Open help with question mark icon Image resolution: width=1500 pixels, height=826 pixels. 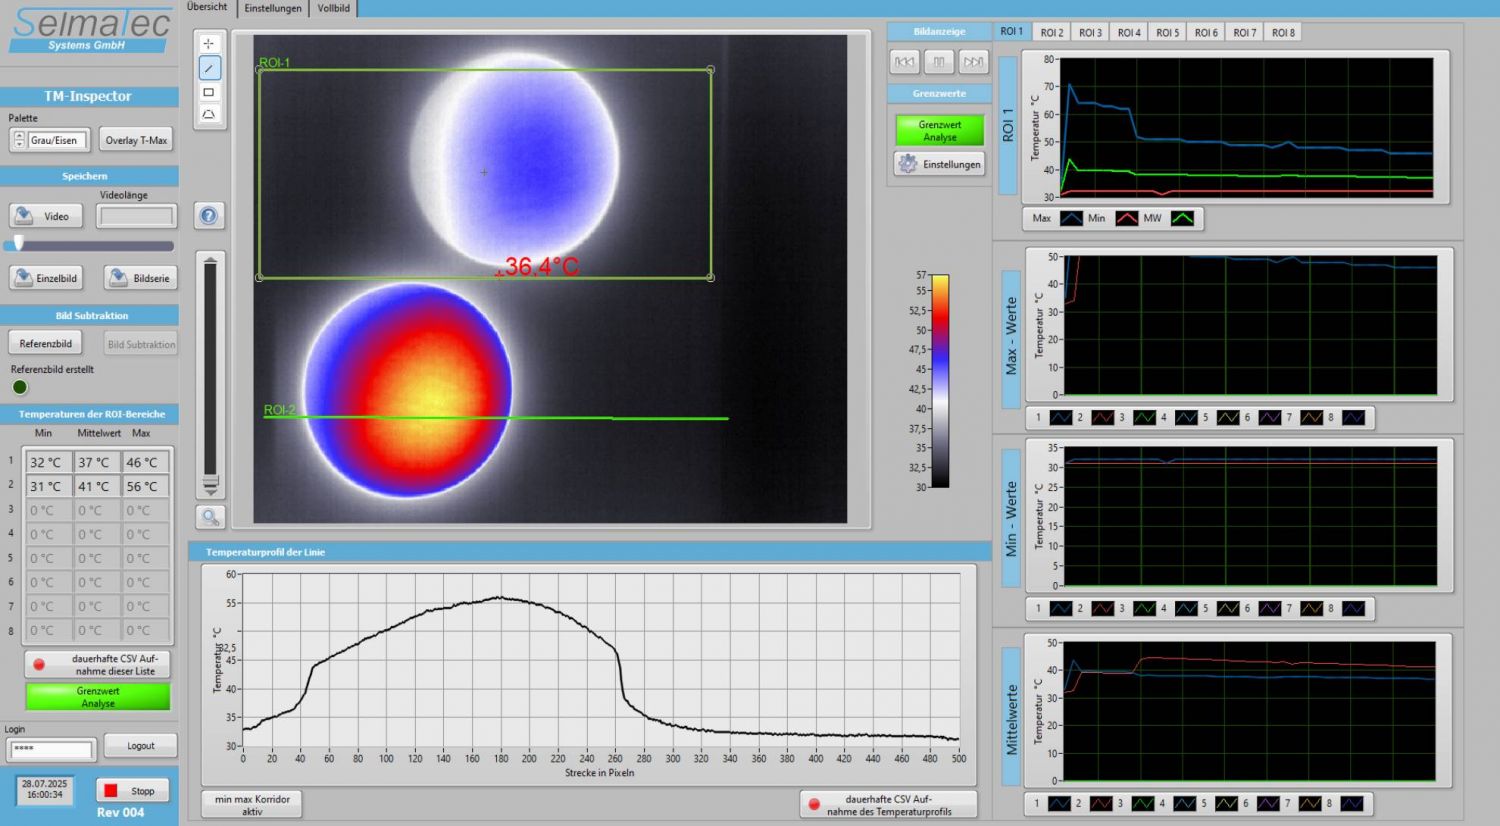pos(209,215)
